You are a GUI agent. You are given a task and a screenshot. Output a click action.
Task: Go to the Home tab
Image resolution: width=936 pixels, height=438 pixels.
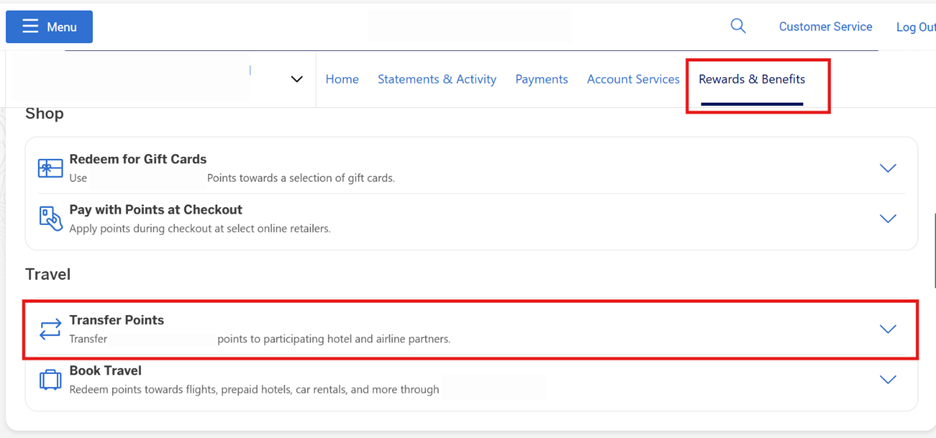pos(342,79)
